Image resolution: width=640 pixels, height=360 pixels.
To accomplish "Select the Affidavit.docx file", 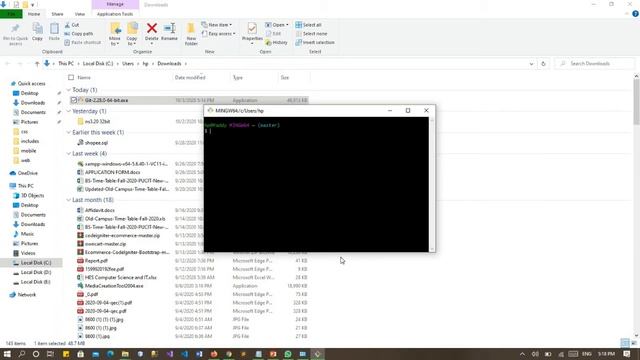I will coord(100,210).
